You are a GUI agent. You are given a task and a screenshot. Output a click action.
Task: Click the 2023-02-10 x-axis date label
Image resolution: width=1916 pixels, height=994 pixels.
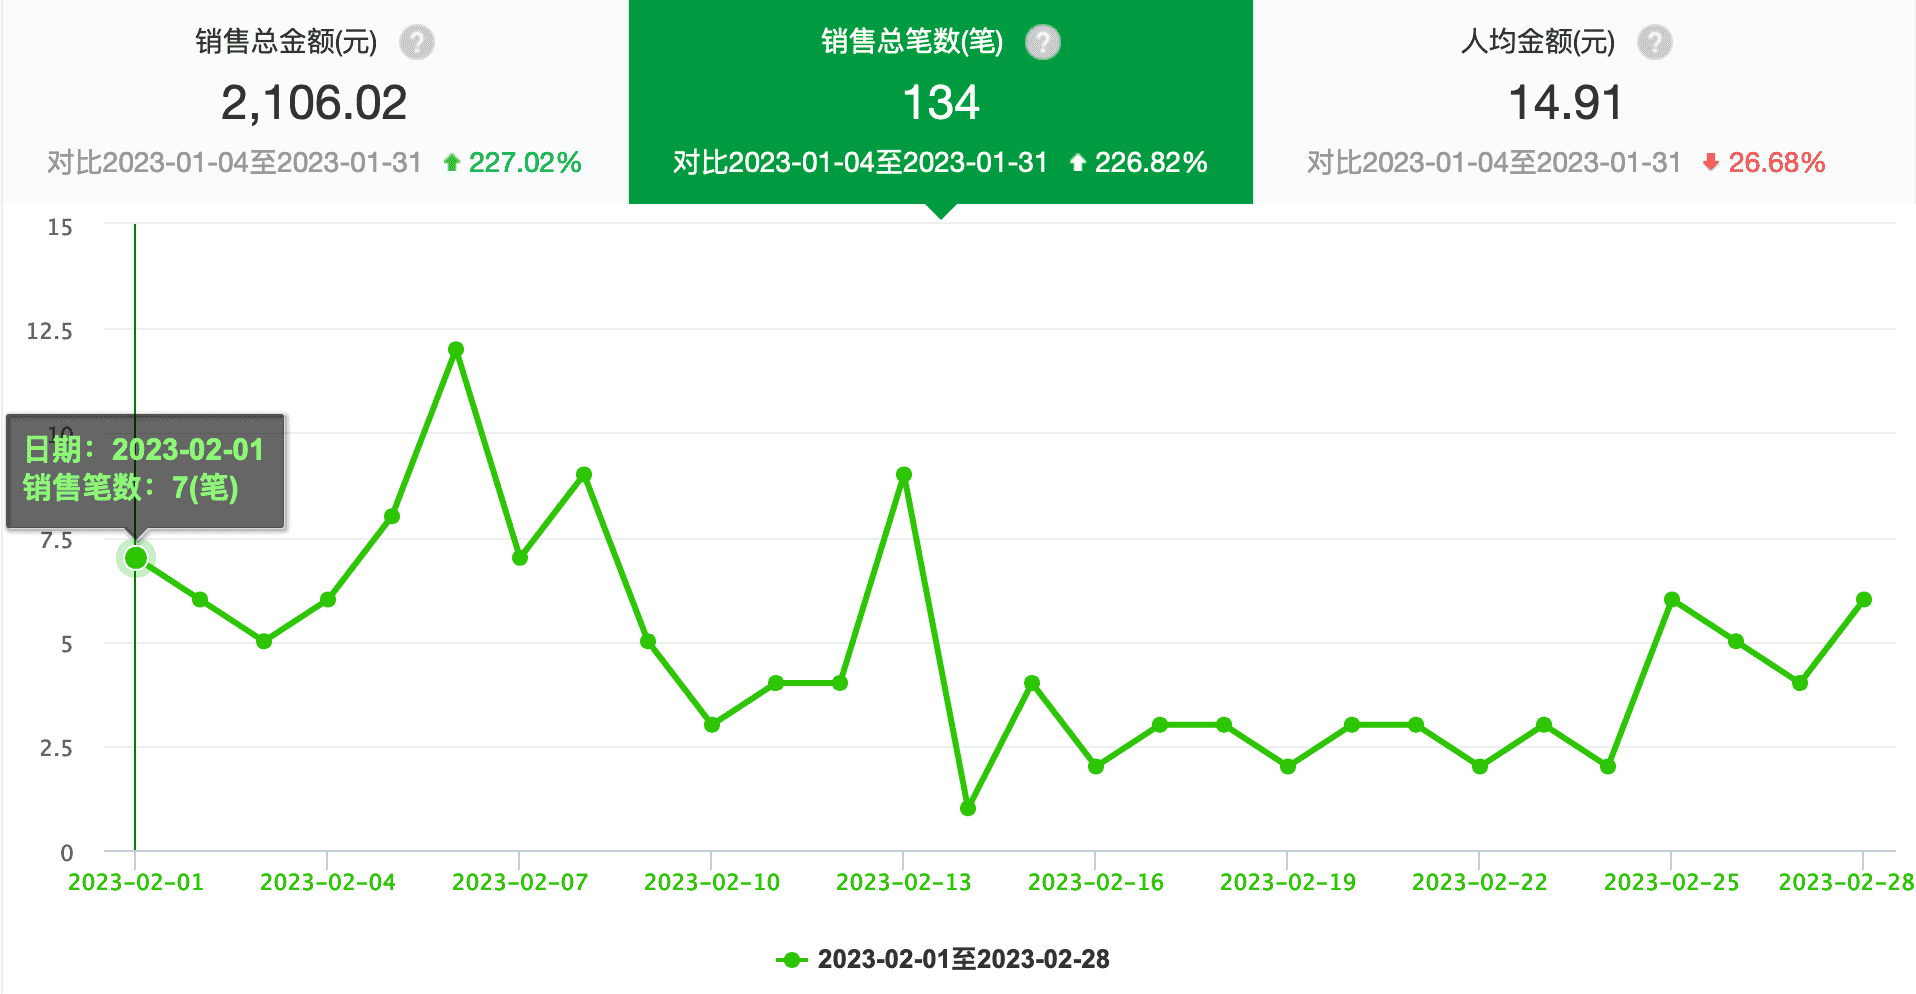point(711,882)
